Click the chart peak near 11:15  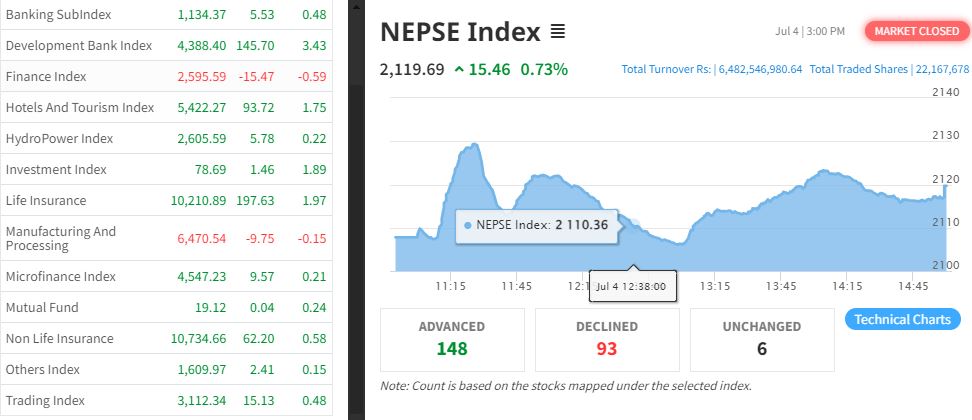[x=470, y=146]
